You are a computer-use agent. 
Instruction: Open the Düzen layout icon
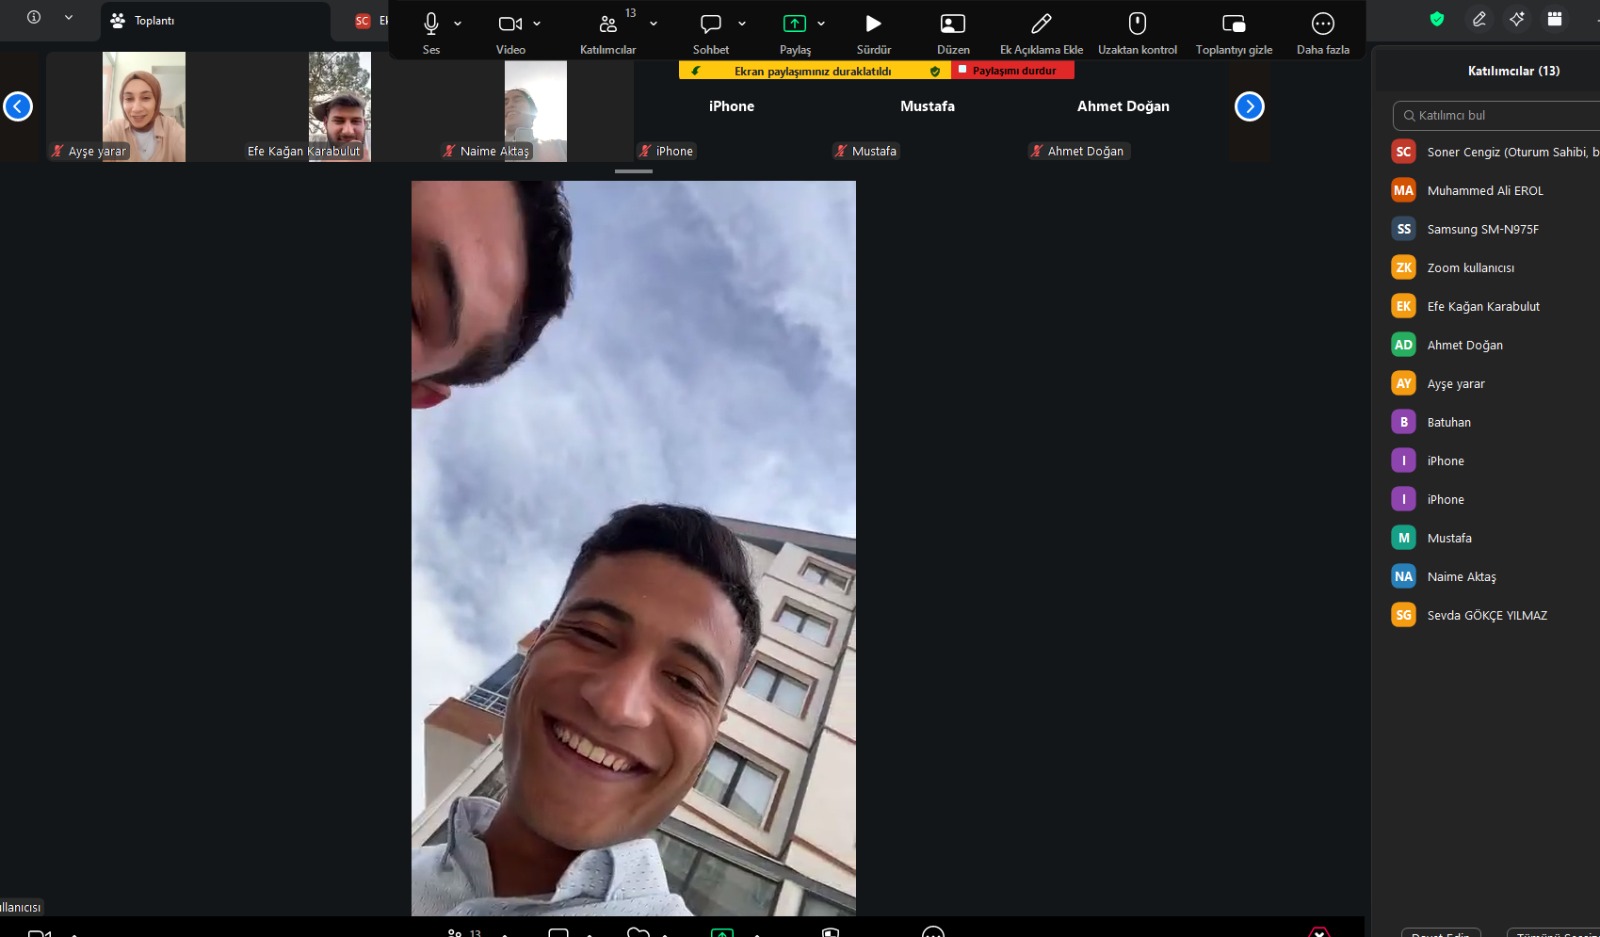pos(953,24)
